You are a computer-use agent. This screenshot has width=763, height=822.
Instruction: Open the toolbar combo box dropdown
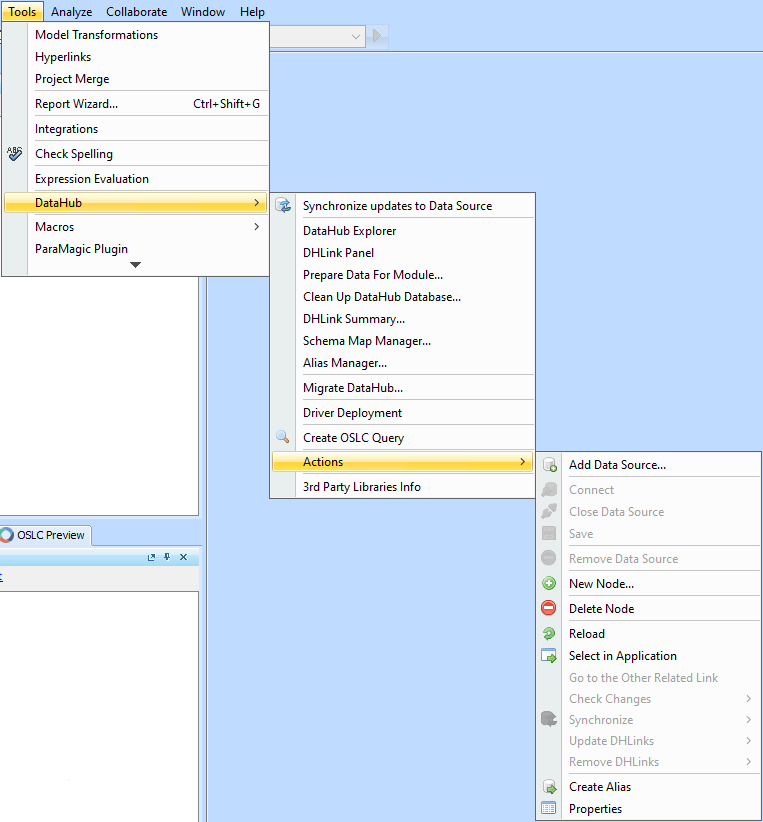(356, 36)
